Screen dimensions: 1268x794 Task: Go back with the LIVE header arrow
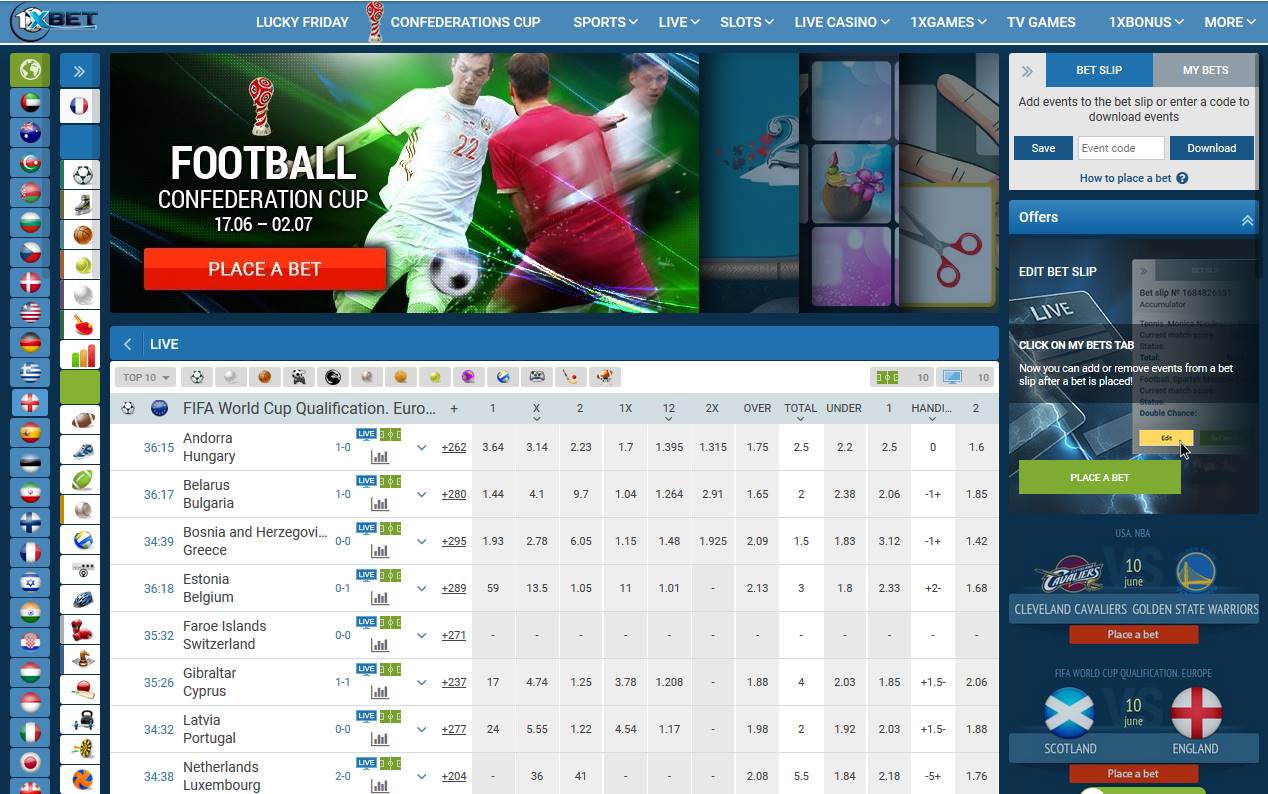pyautogui.click(x=127, y=344)
